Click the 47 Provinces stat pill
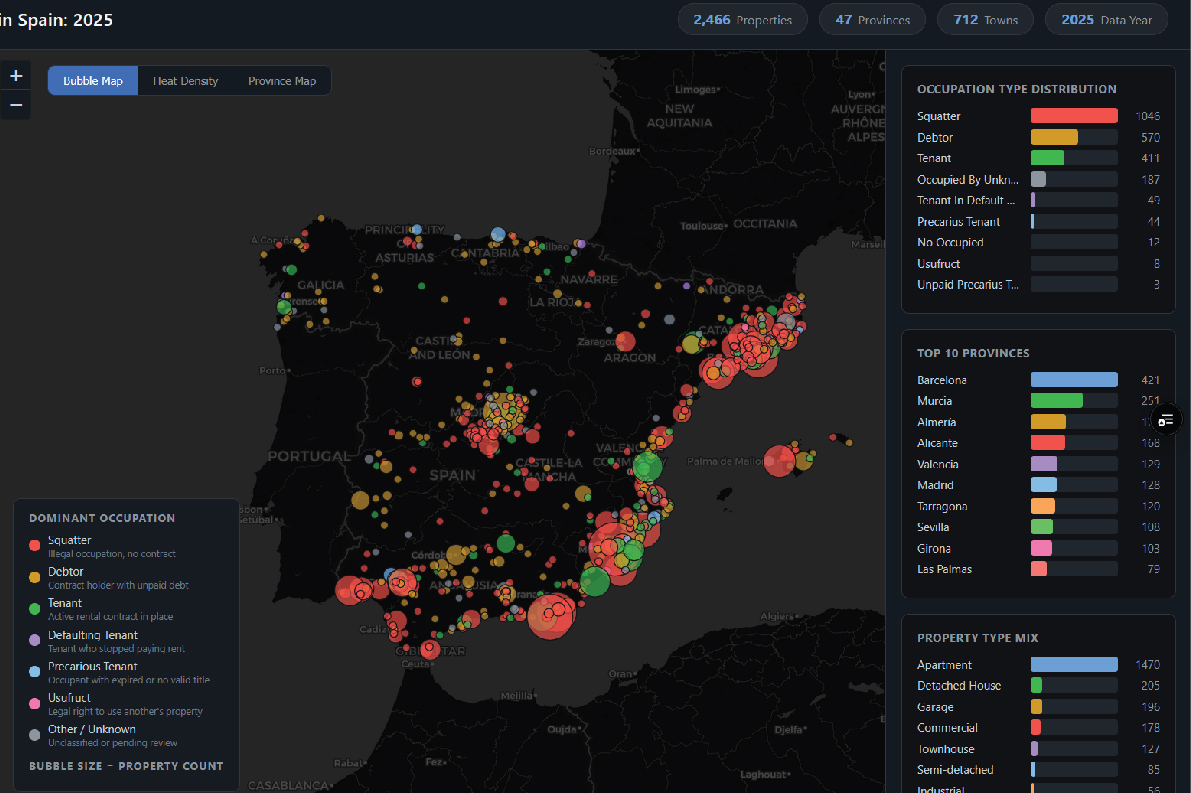This screenshot has height=793, width=1191. 872,18
